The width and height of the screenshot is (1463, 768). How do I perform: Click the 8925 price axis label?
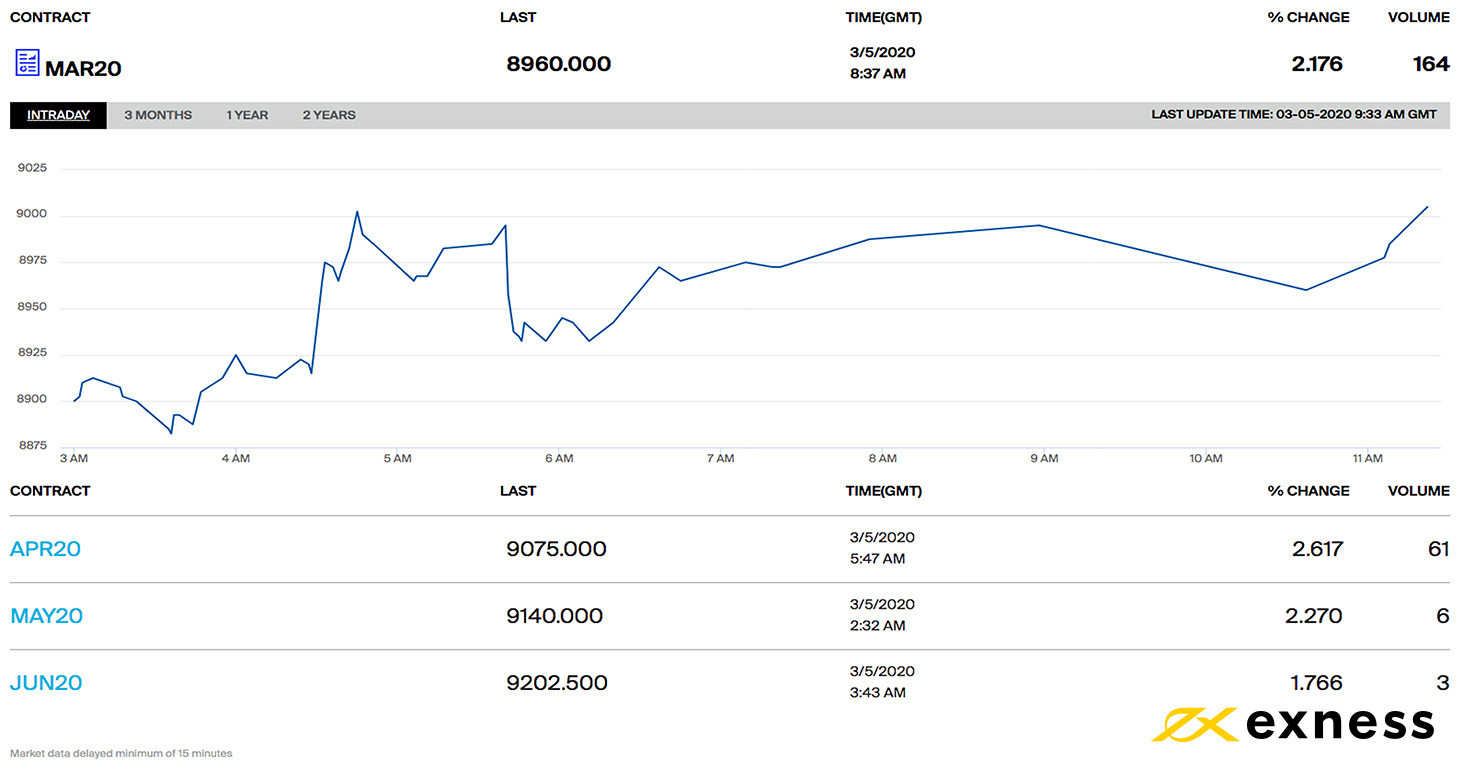tap(33, 354)
